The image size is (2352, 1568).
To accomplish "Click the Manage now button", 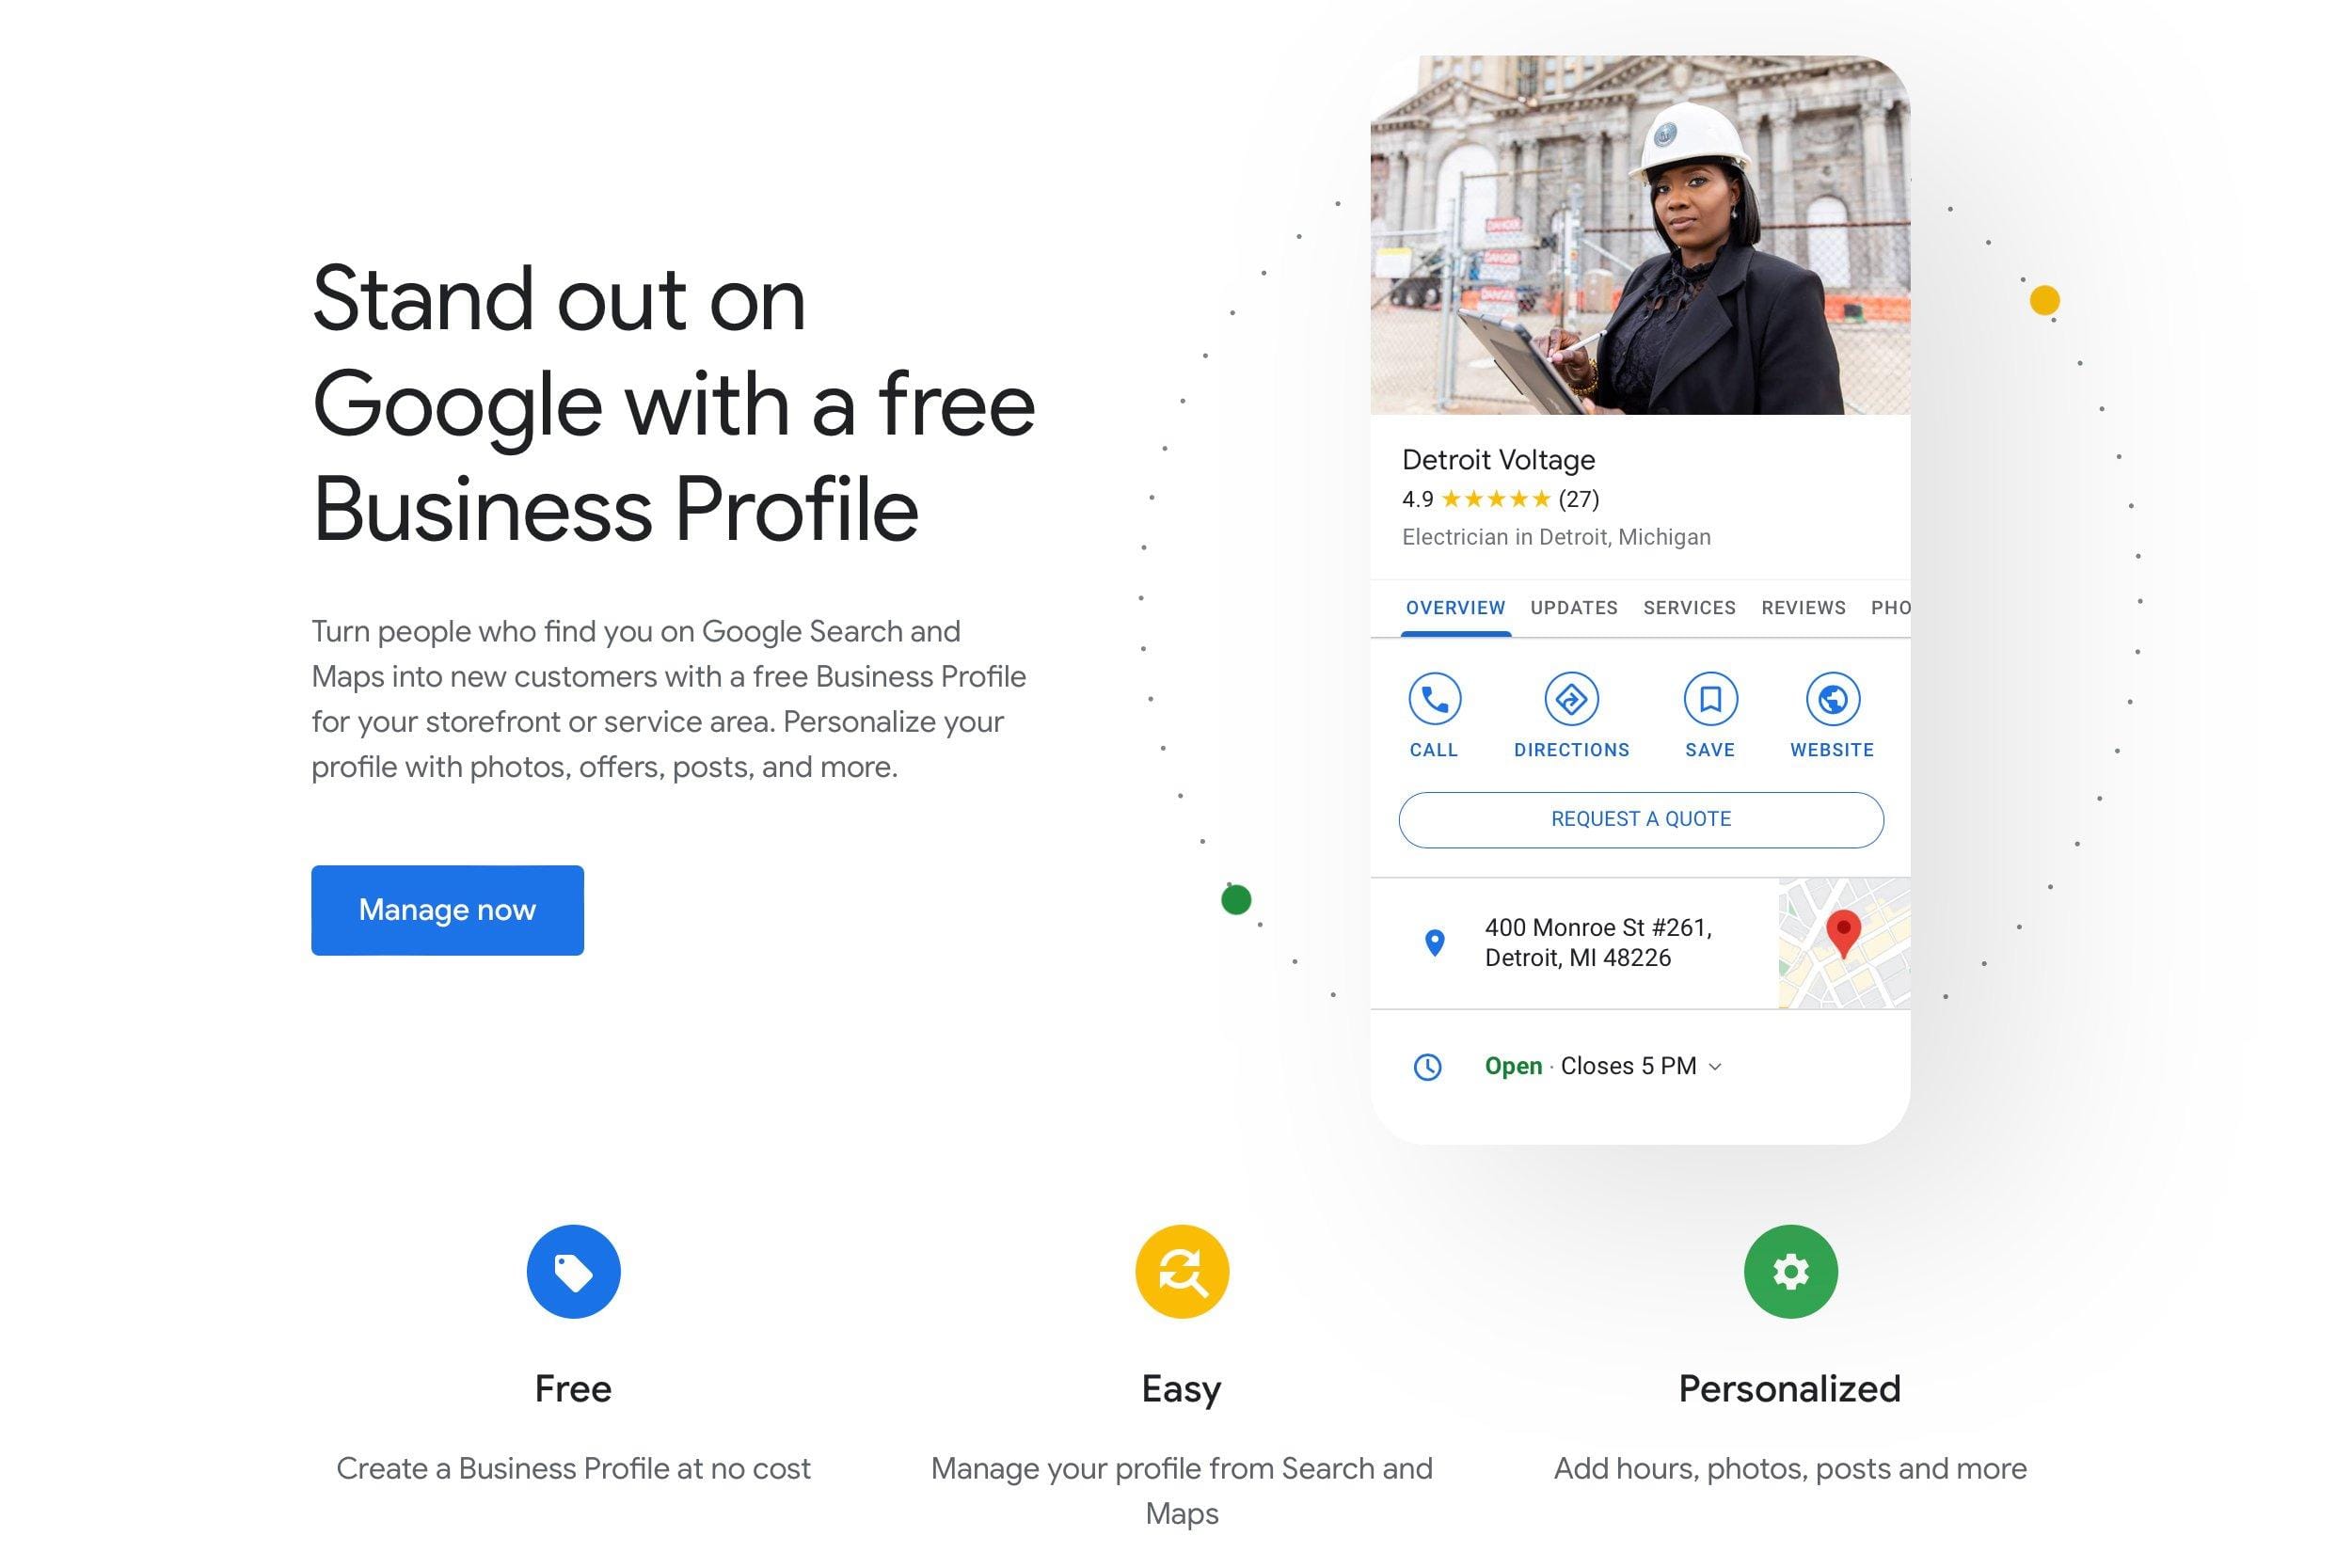I will point(446,909).
